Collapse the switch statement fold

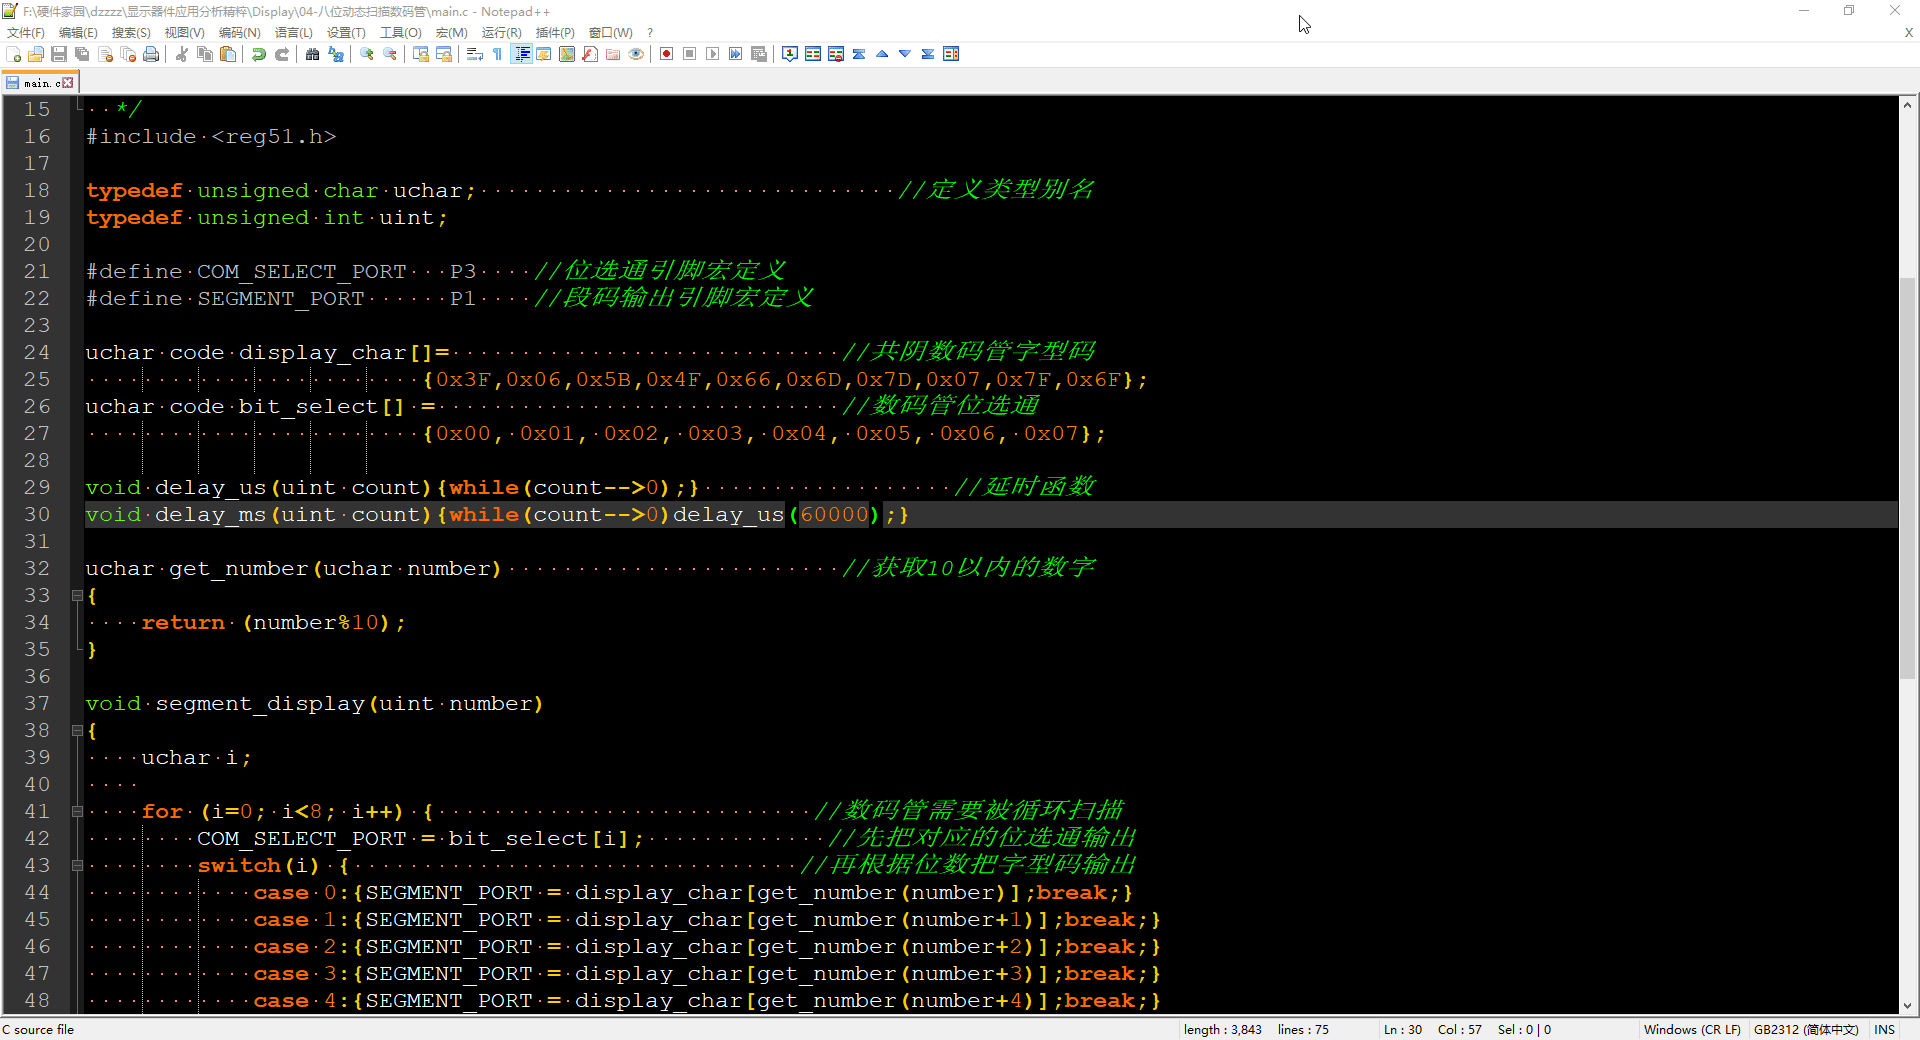pos(77,866)
